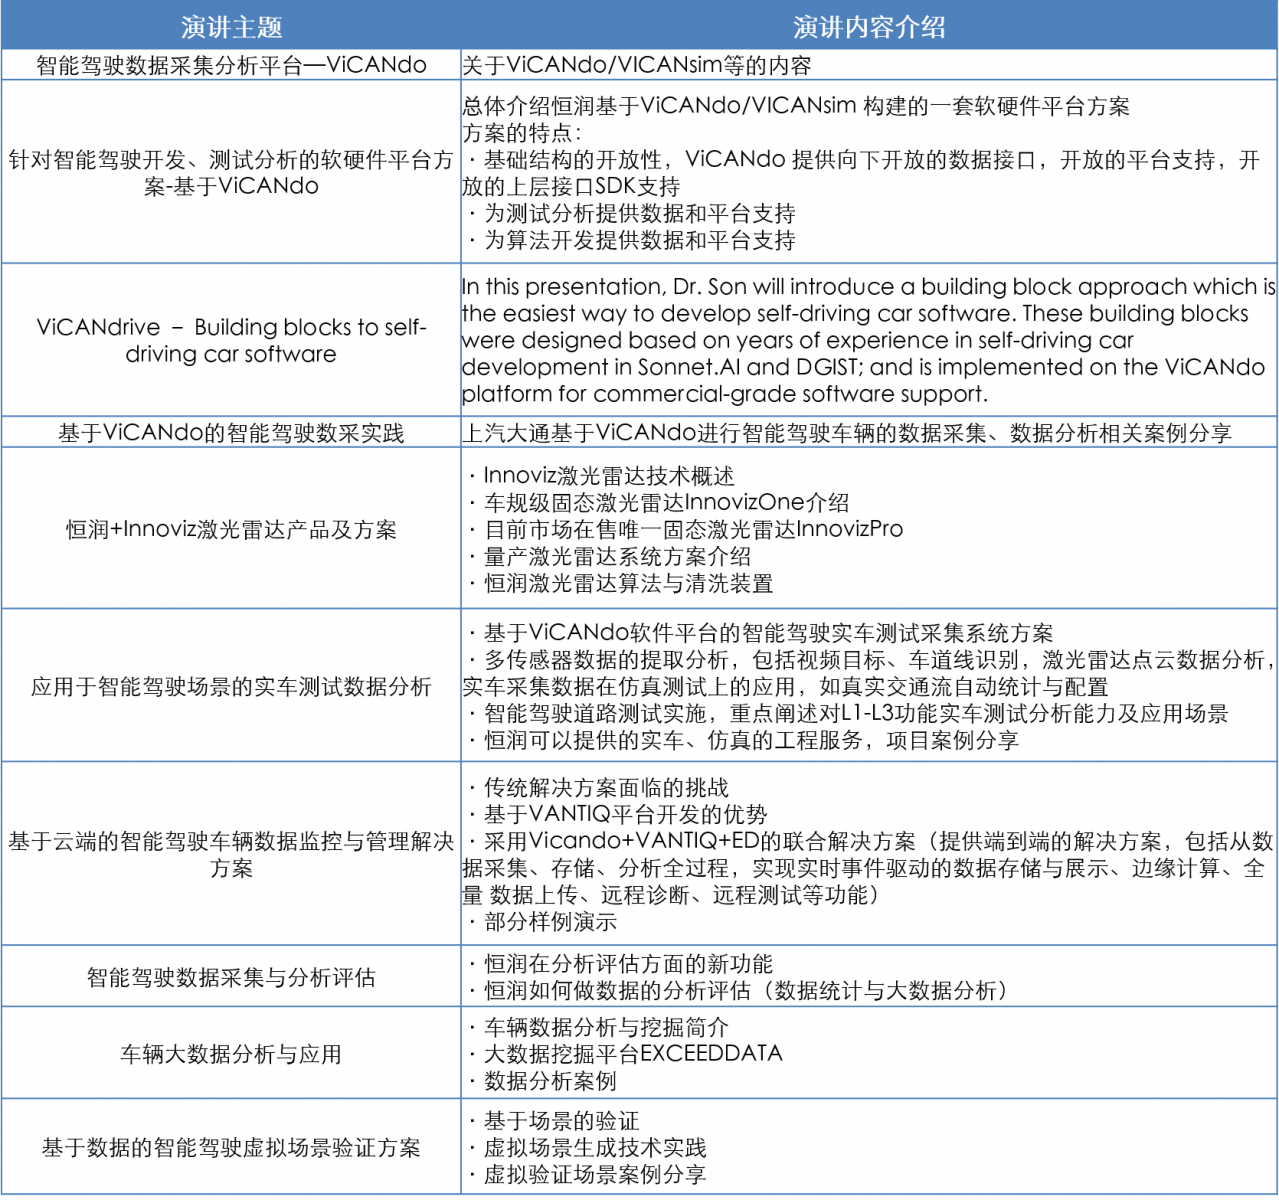Screen dimensions: 1279x1200
Task: Click the bullet "大数据挖掘平台EXCEEDDATA"
Action: 625,1054
